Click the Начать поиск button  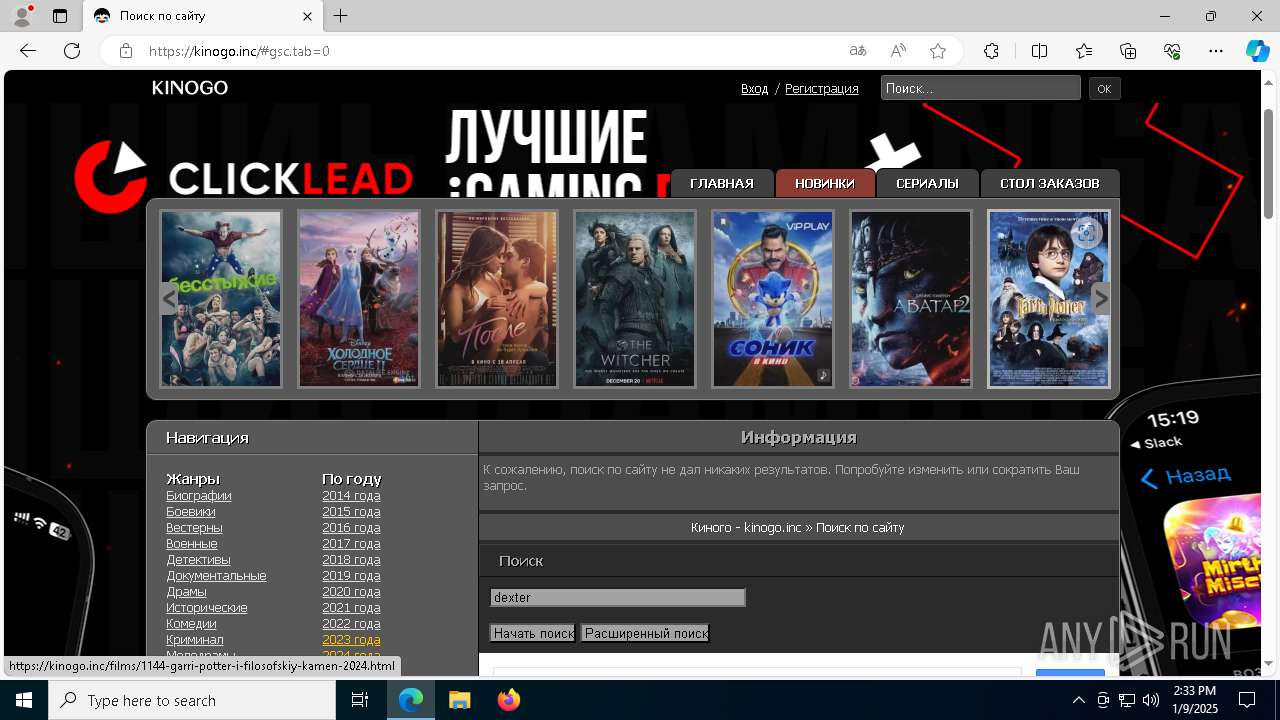[x=533, y=633]
